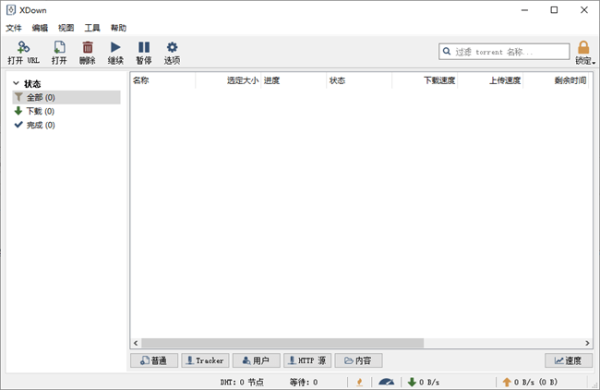Focus the 过滤 torrent 名称 filter field
The height and width of the screenshot is (390, 600).
[504, 51]
